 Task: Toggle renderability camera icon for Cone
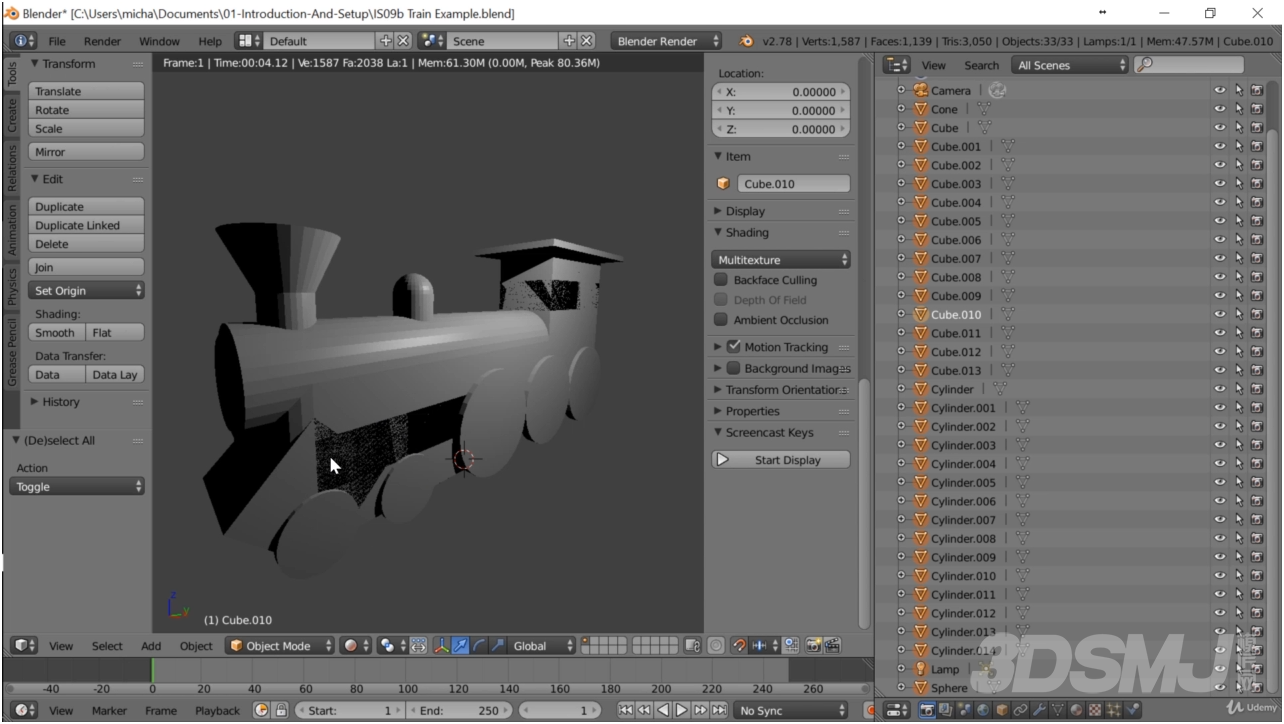point(1257,109)
